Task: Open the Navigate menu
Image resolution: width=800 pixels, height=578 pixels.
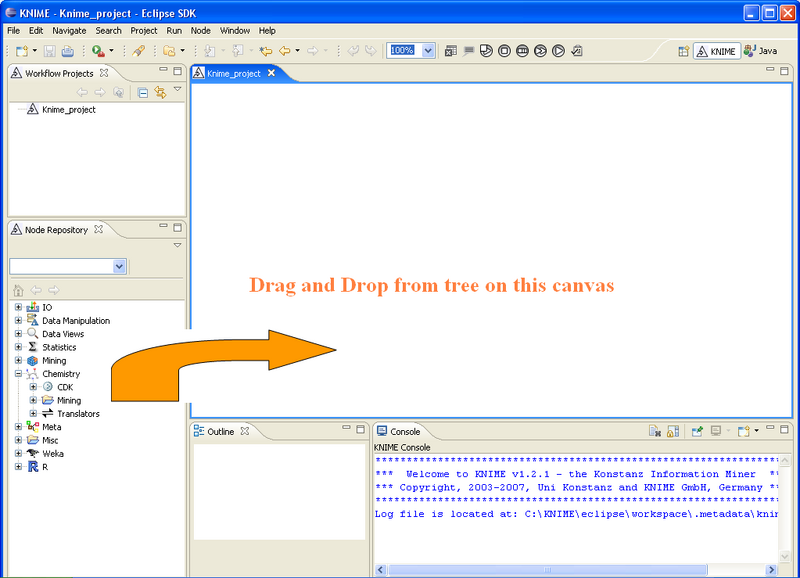Action: [69, 31]
